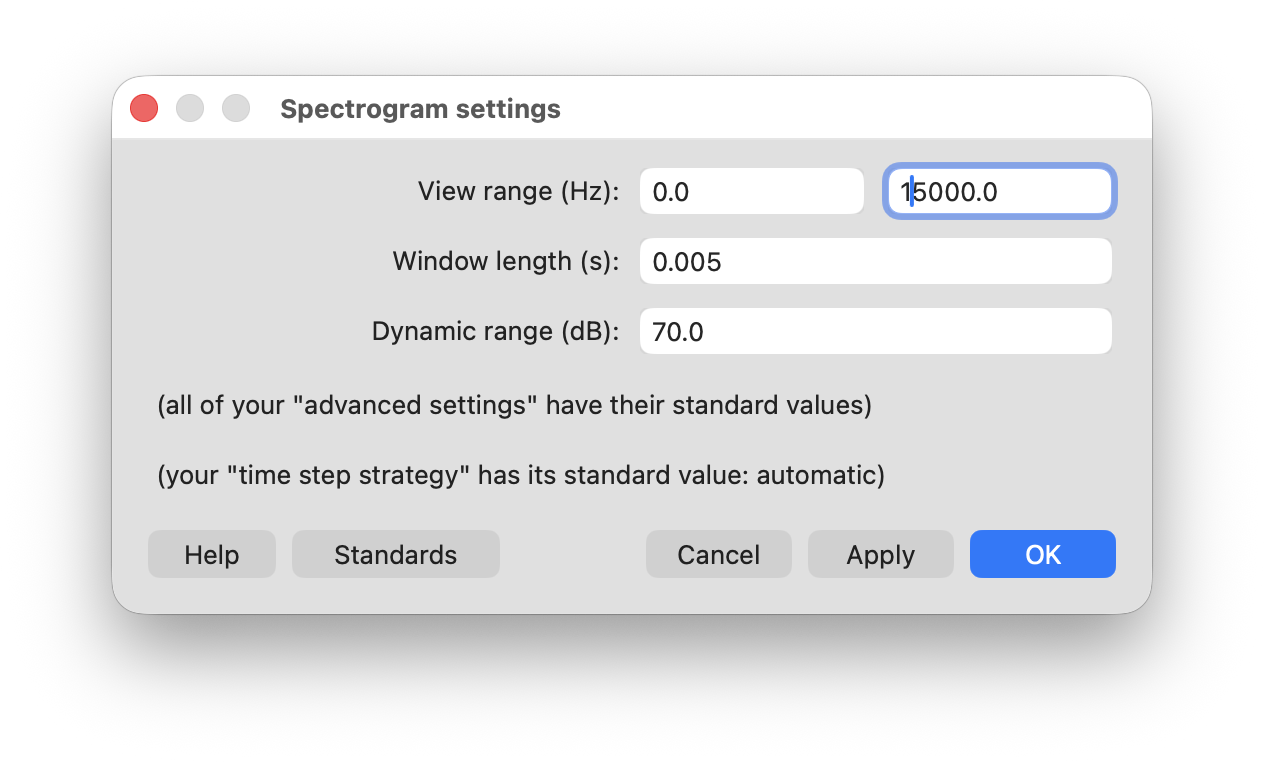Click the "View range (Hz):" label
Screen dimensions: 1264x762
[x=519, y=191]
